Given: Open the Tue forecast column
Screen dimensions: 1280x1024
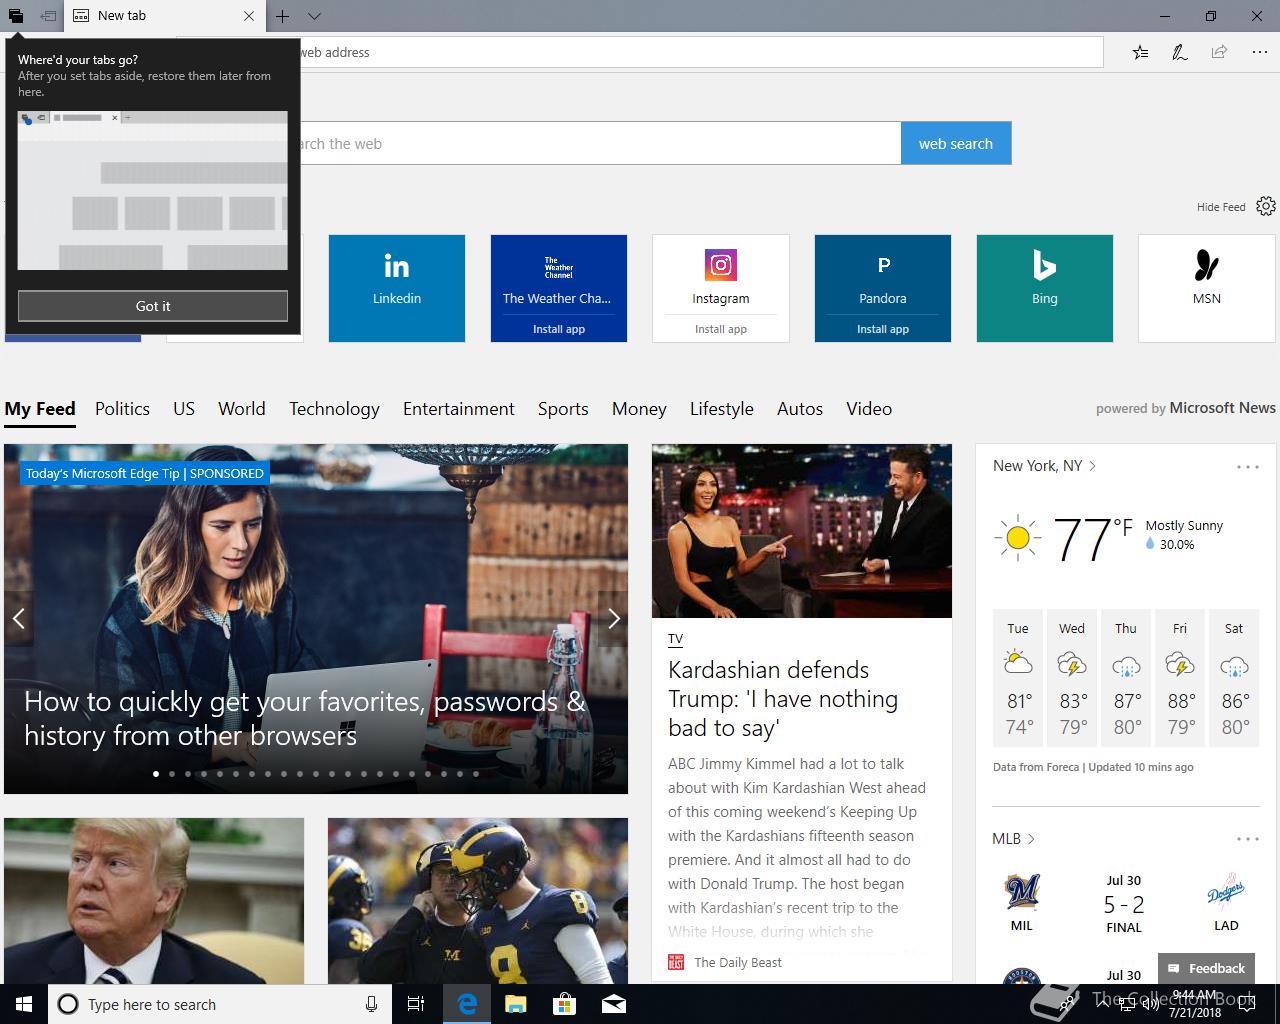Looking at the screenshot, I should click(1018, 678).
